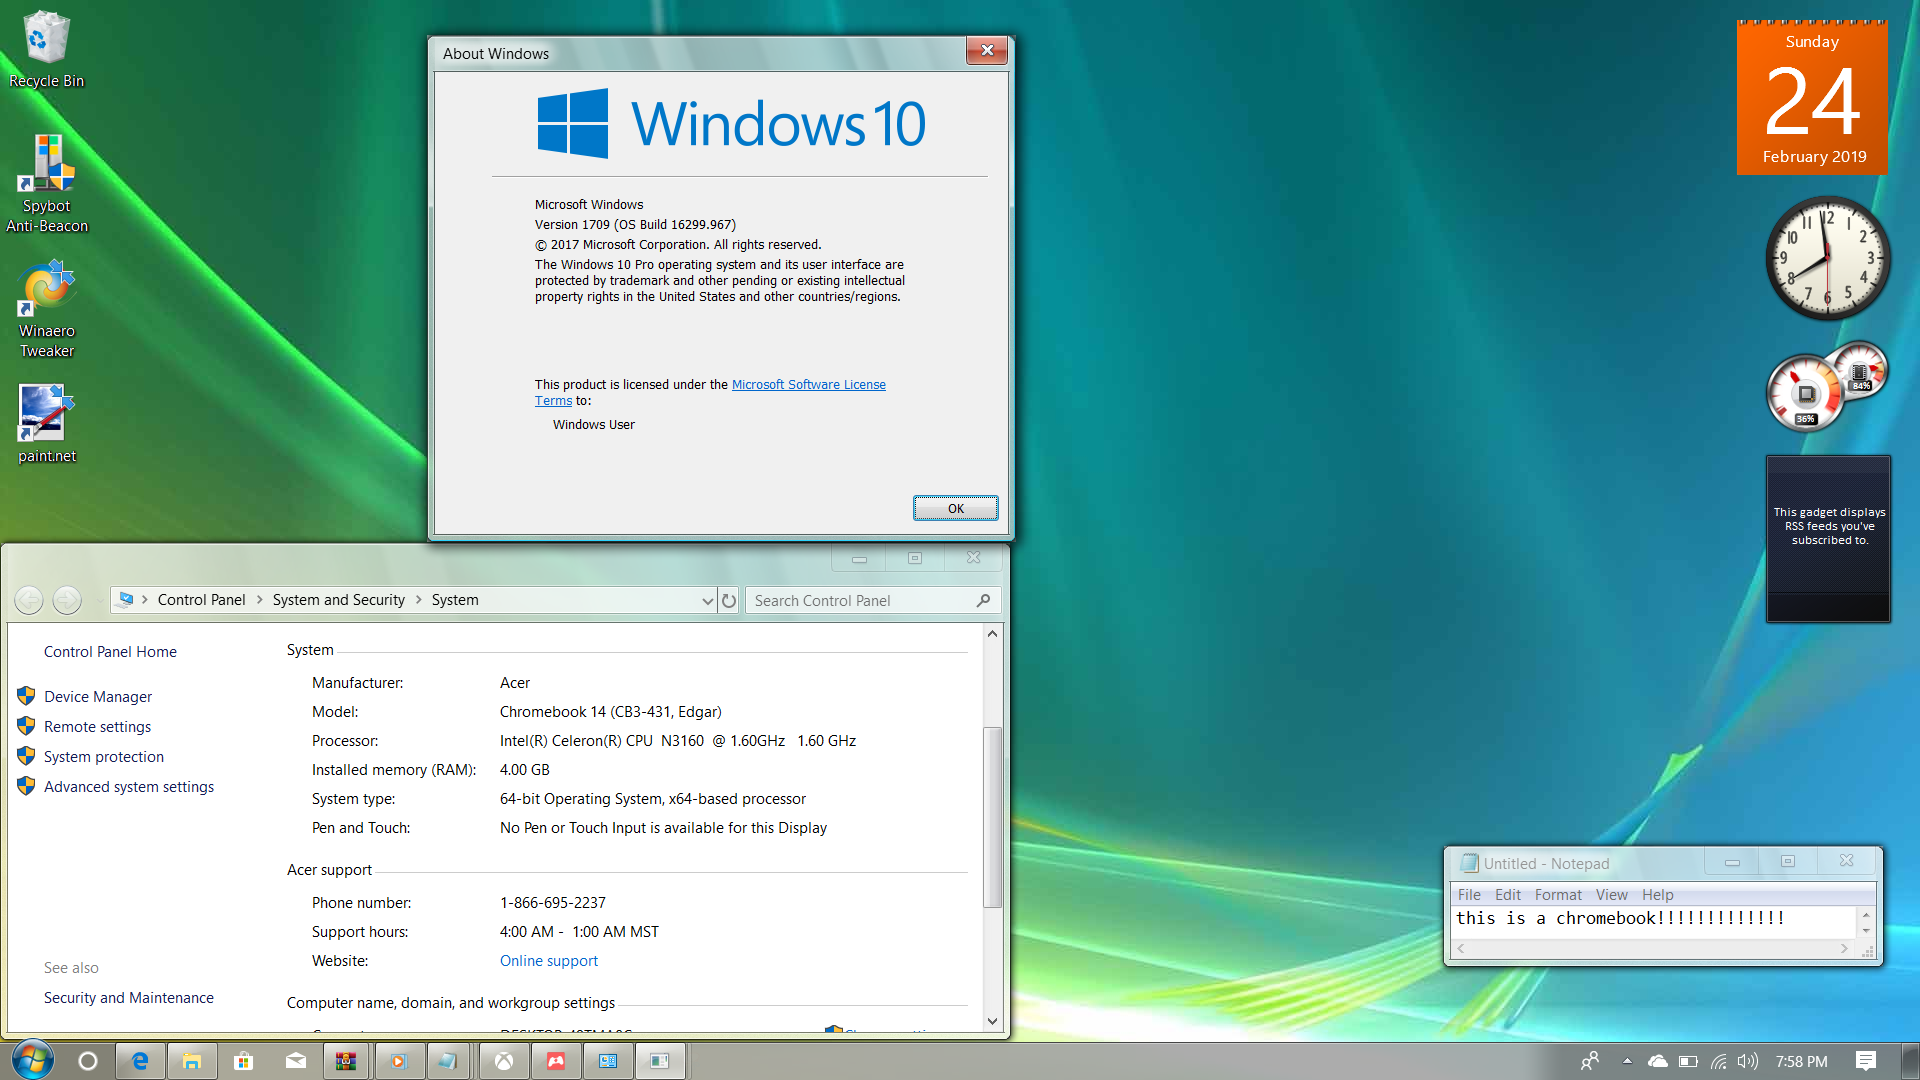Click the Search Control Panel field
This screenshot has width=1920, height=1080.
[860, 600]
